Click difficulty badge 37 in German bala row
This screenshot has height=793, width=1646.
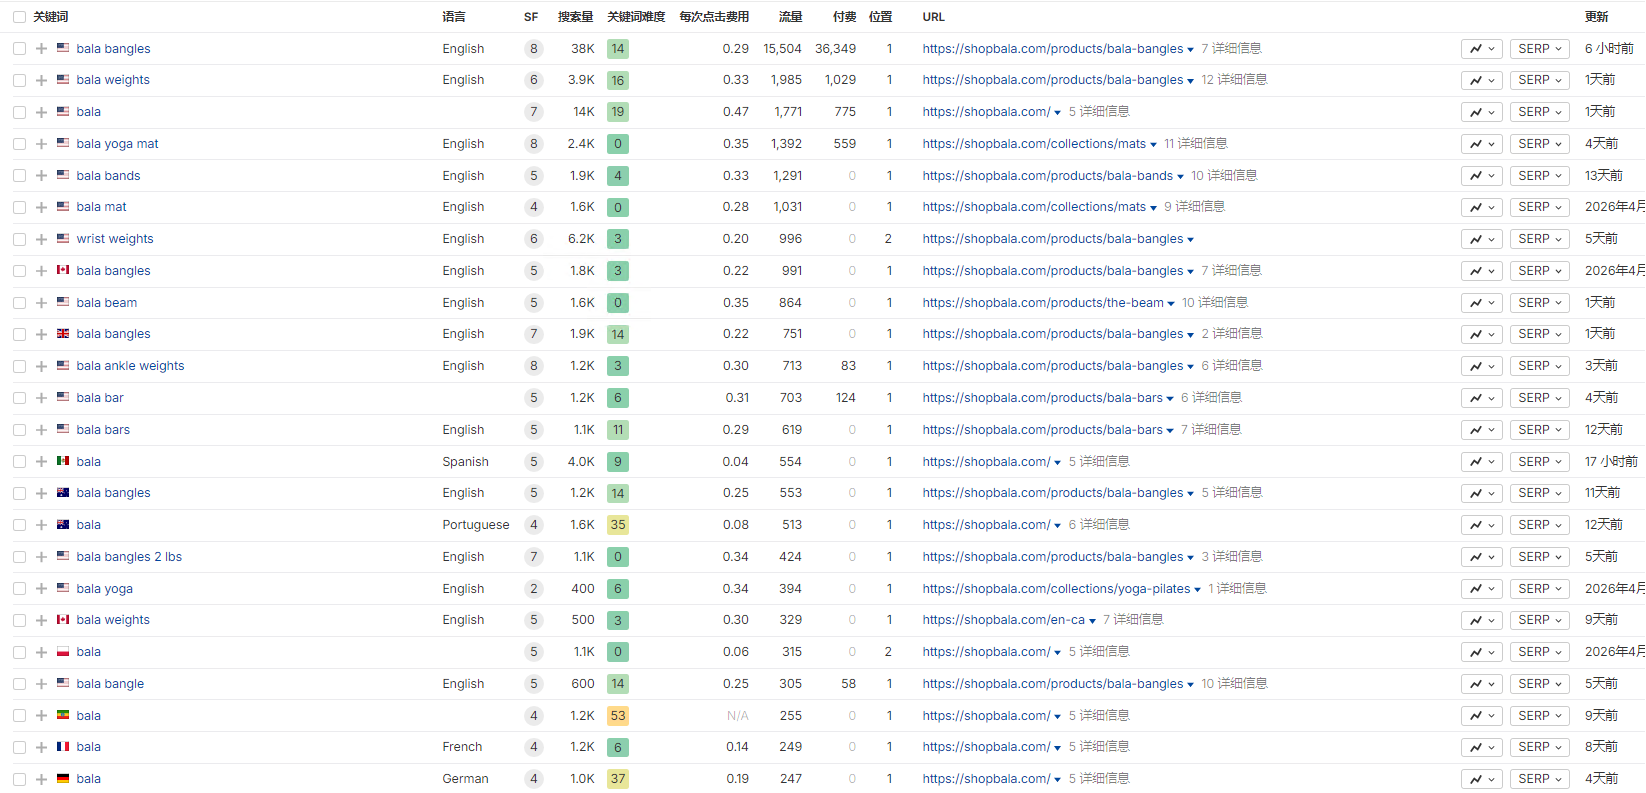coord(618,779)
